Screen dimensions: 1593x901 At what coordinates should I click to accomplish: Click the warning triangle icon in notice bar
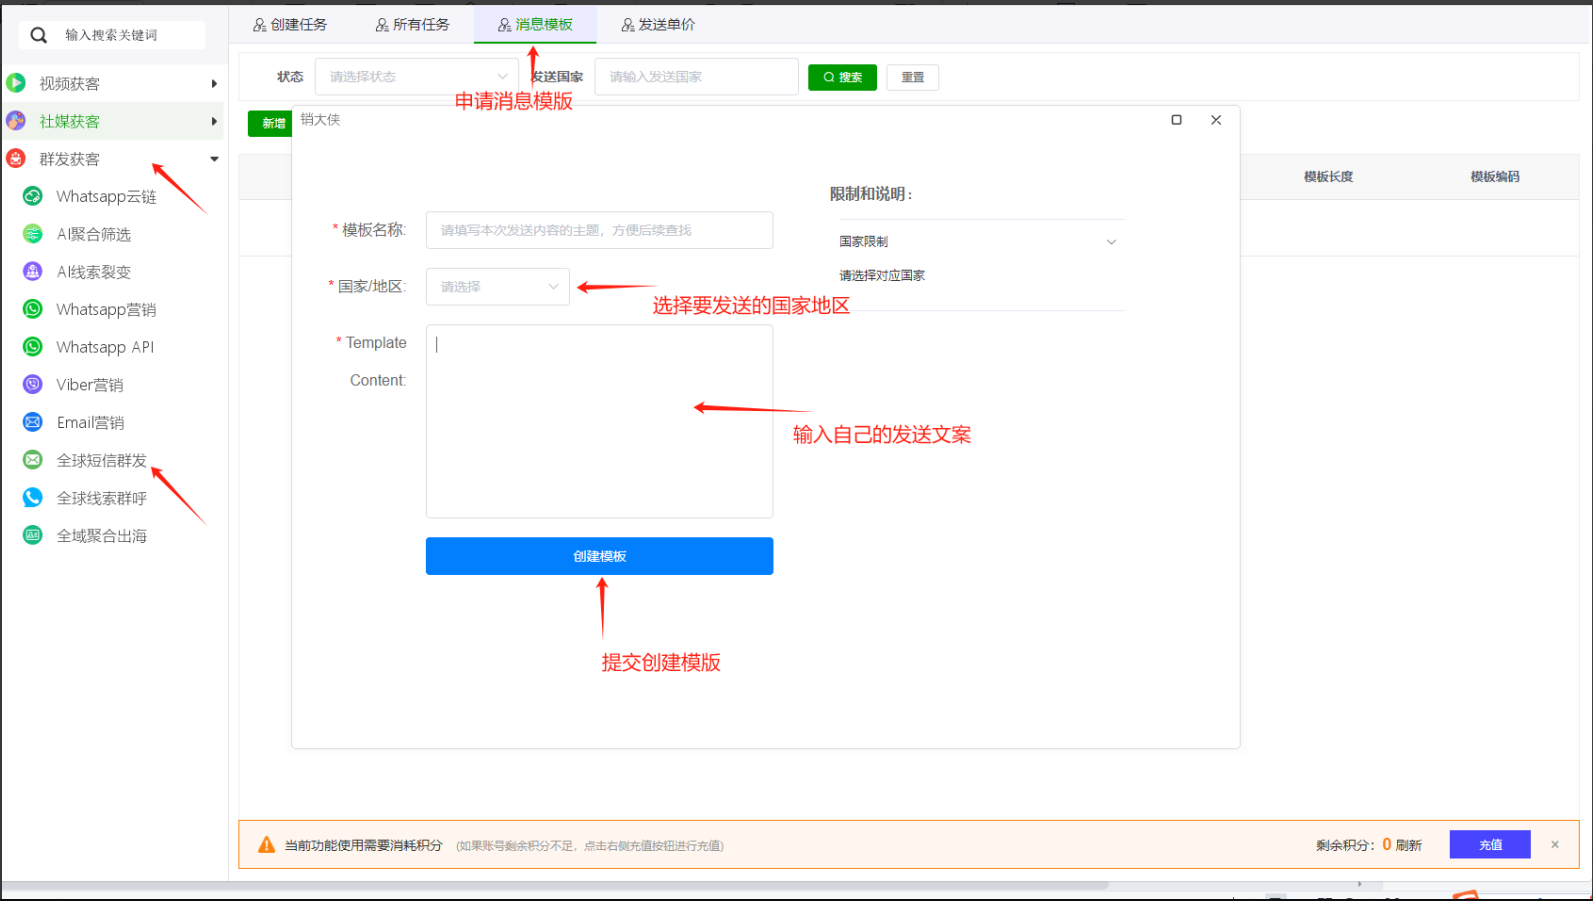266,845
